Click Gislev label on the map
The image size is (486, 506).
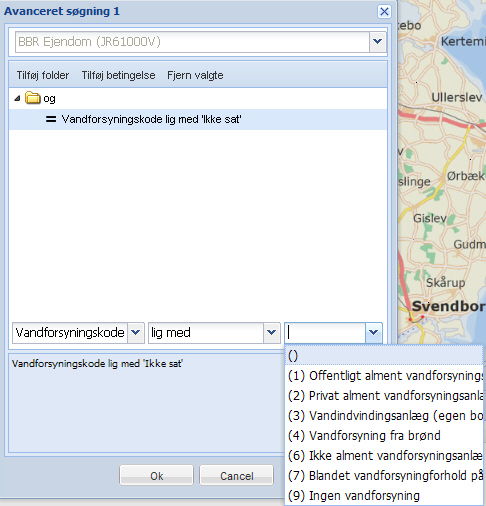click(x=430, y=218)
